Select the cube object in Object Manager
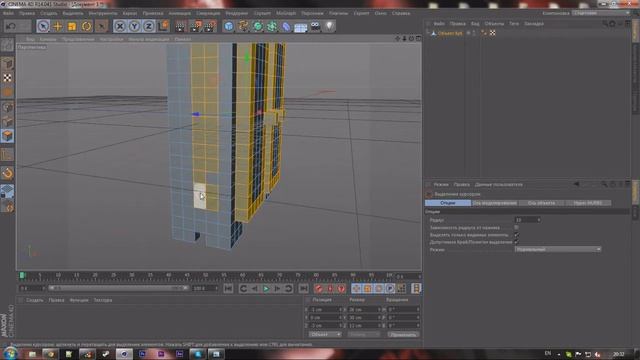The width and height of the screenshot is (640, 360). click(450, 33)
